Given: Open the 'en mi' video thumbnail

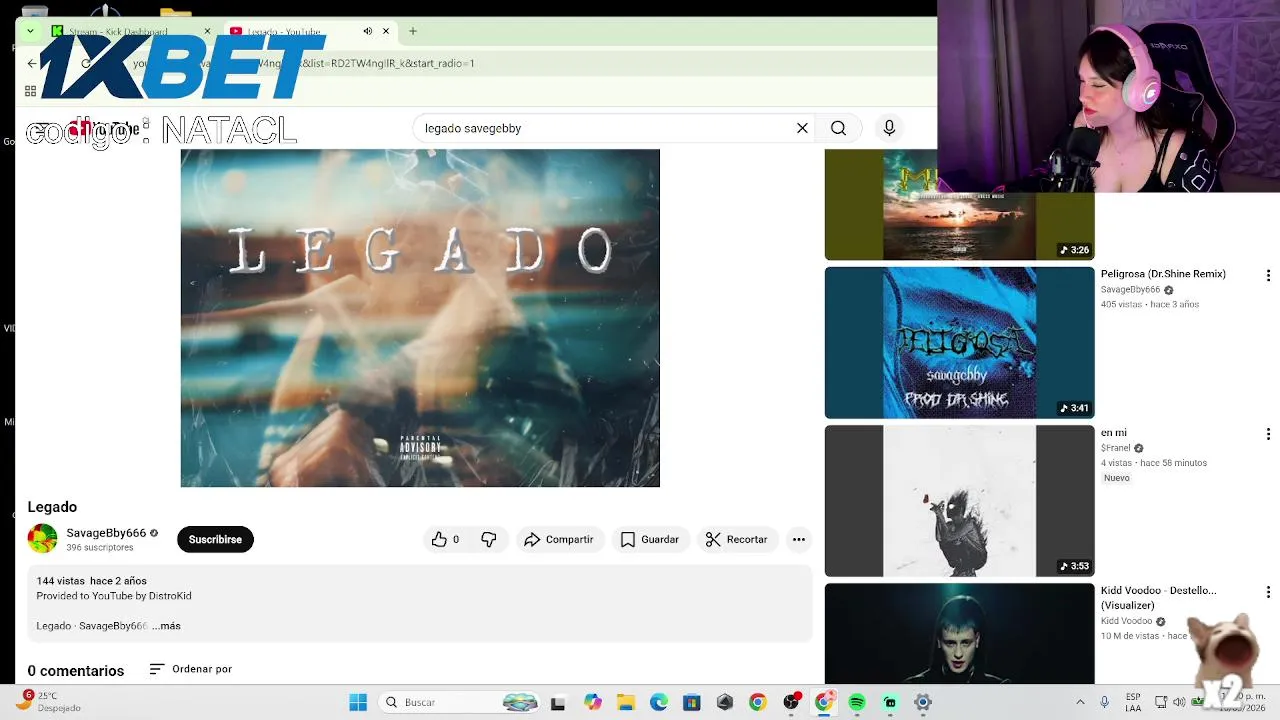Looking at the screenshot, I should [960, 501].
